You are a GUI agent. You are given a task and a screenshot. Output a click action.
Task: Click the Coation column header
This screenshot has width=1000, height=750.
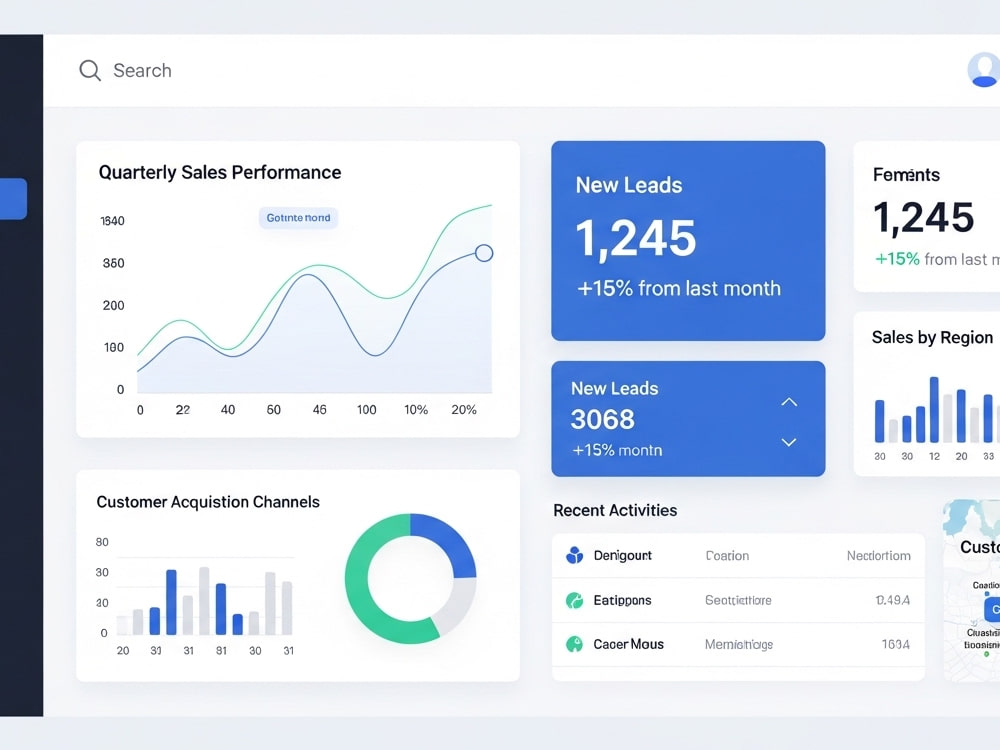727,555
